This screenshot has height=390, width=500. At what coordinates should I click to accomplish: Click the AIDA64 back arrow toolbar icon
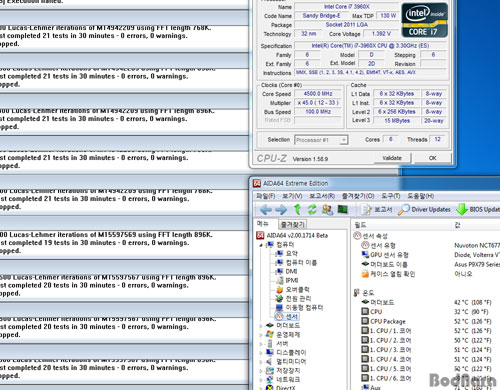click(x=266, y=210)
